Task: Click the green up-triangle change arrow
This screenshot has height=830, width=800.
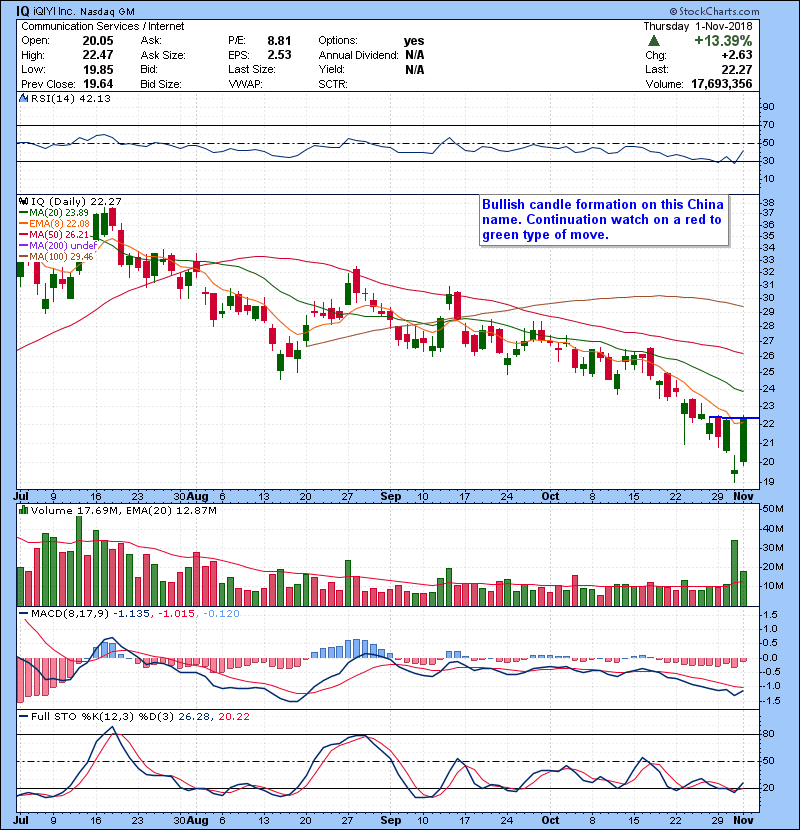Action: [x=654, y=41]
